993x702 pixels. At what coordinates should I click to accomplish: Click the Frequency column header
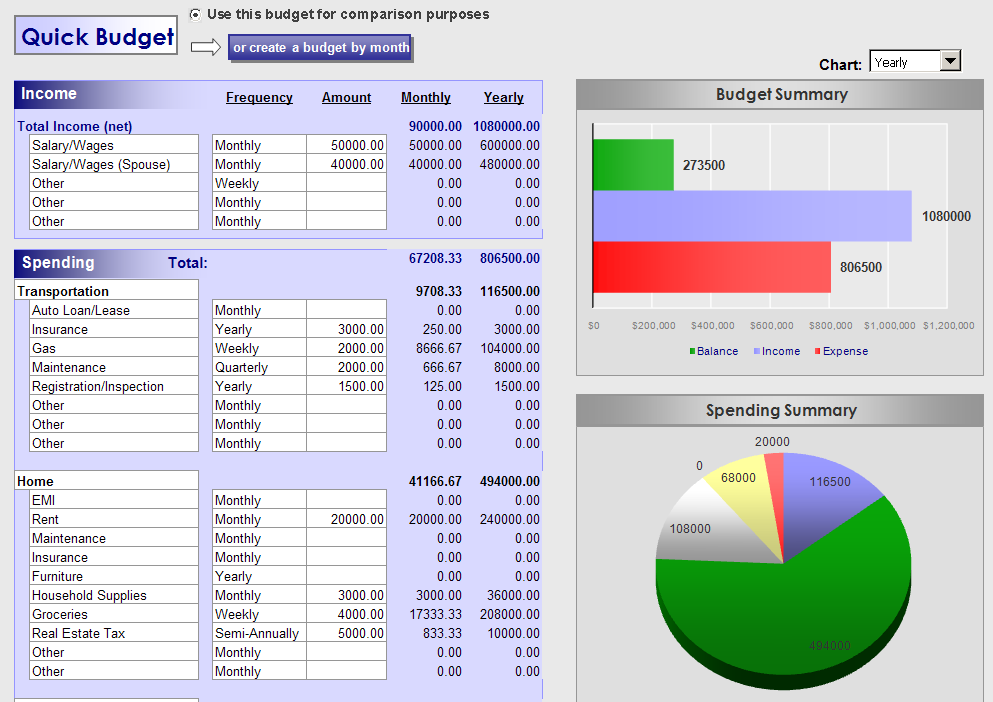259,97
